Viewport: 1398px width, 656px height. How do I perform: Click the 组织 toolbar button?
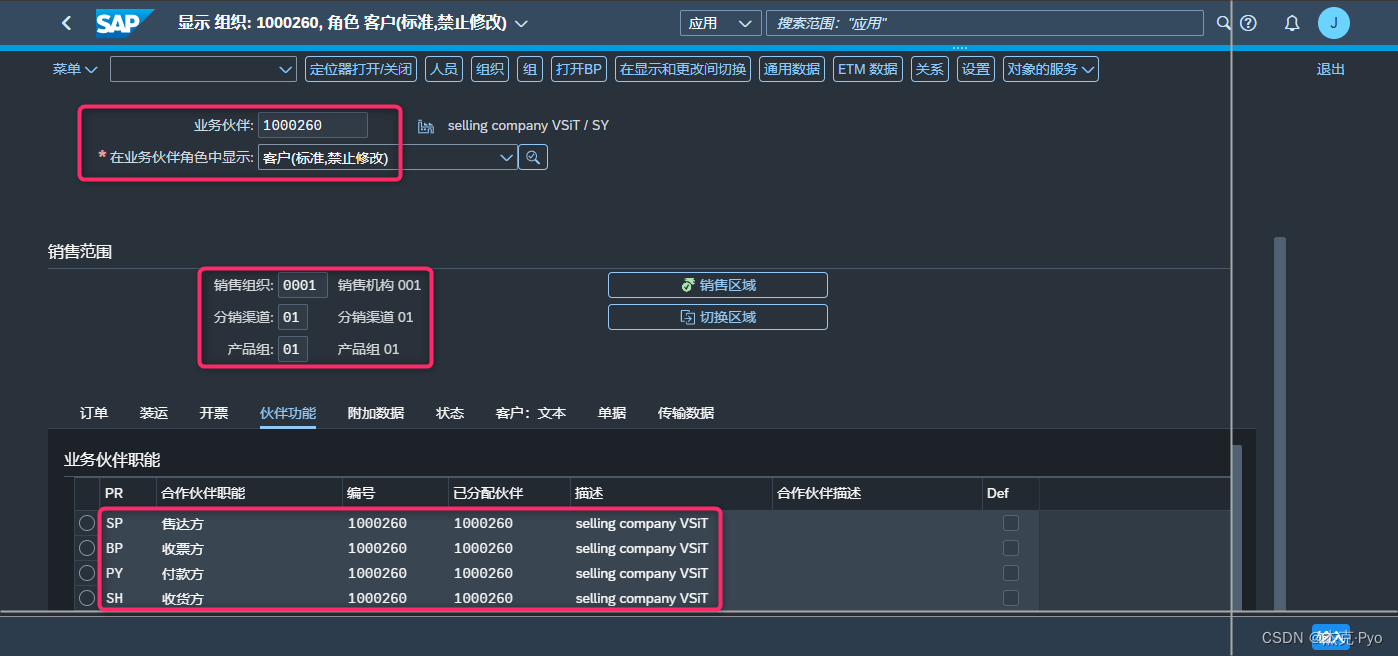click(x=490, y=69)
